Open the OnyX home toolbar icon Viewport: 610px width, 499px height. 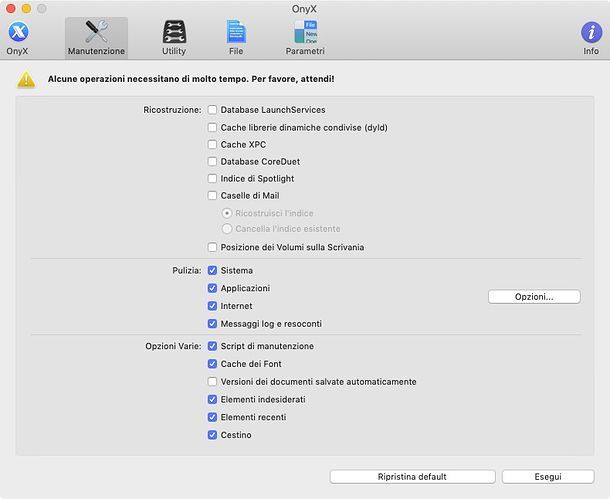[x=18, y=34]
